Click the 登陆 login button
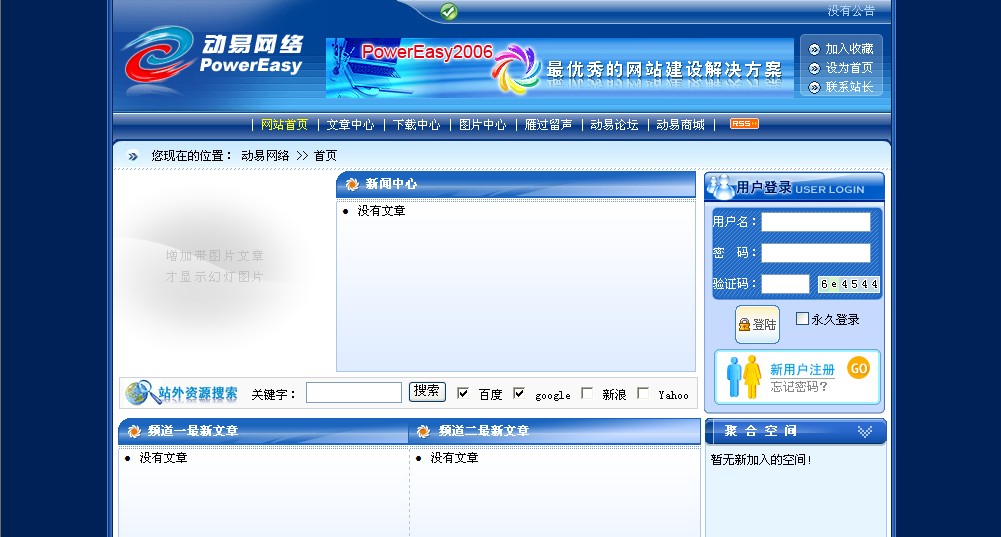 click(757, 324)
